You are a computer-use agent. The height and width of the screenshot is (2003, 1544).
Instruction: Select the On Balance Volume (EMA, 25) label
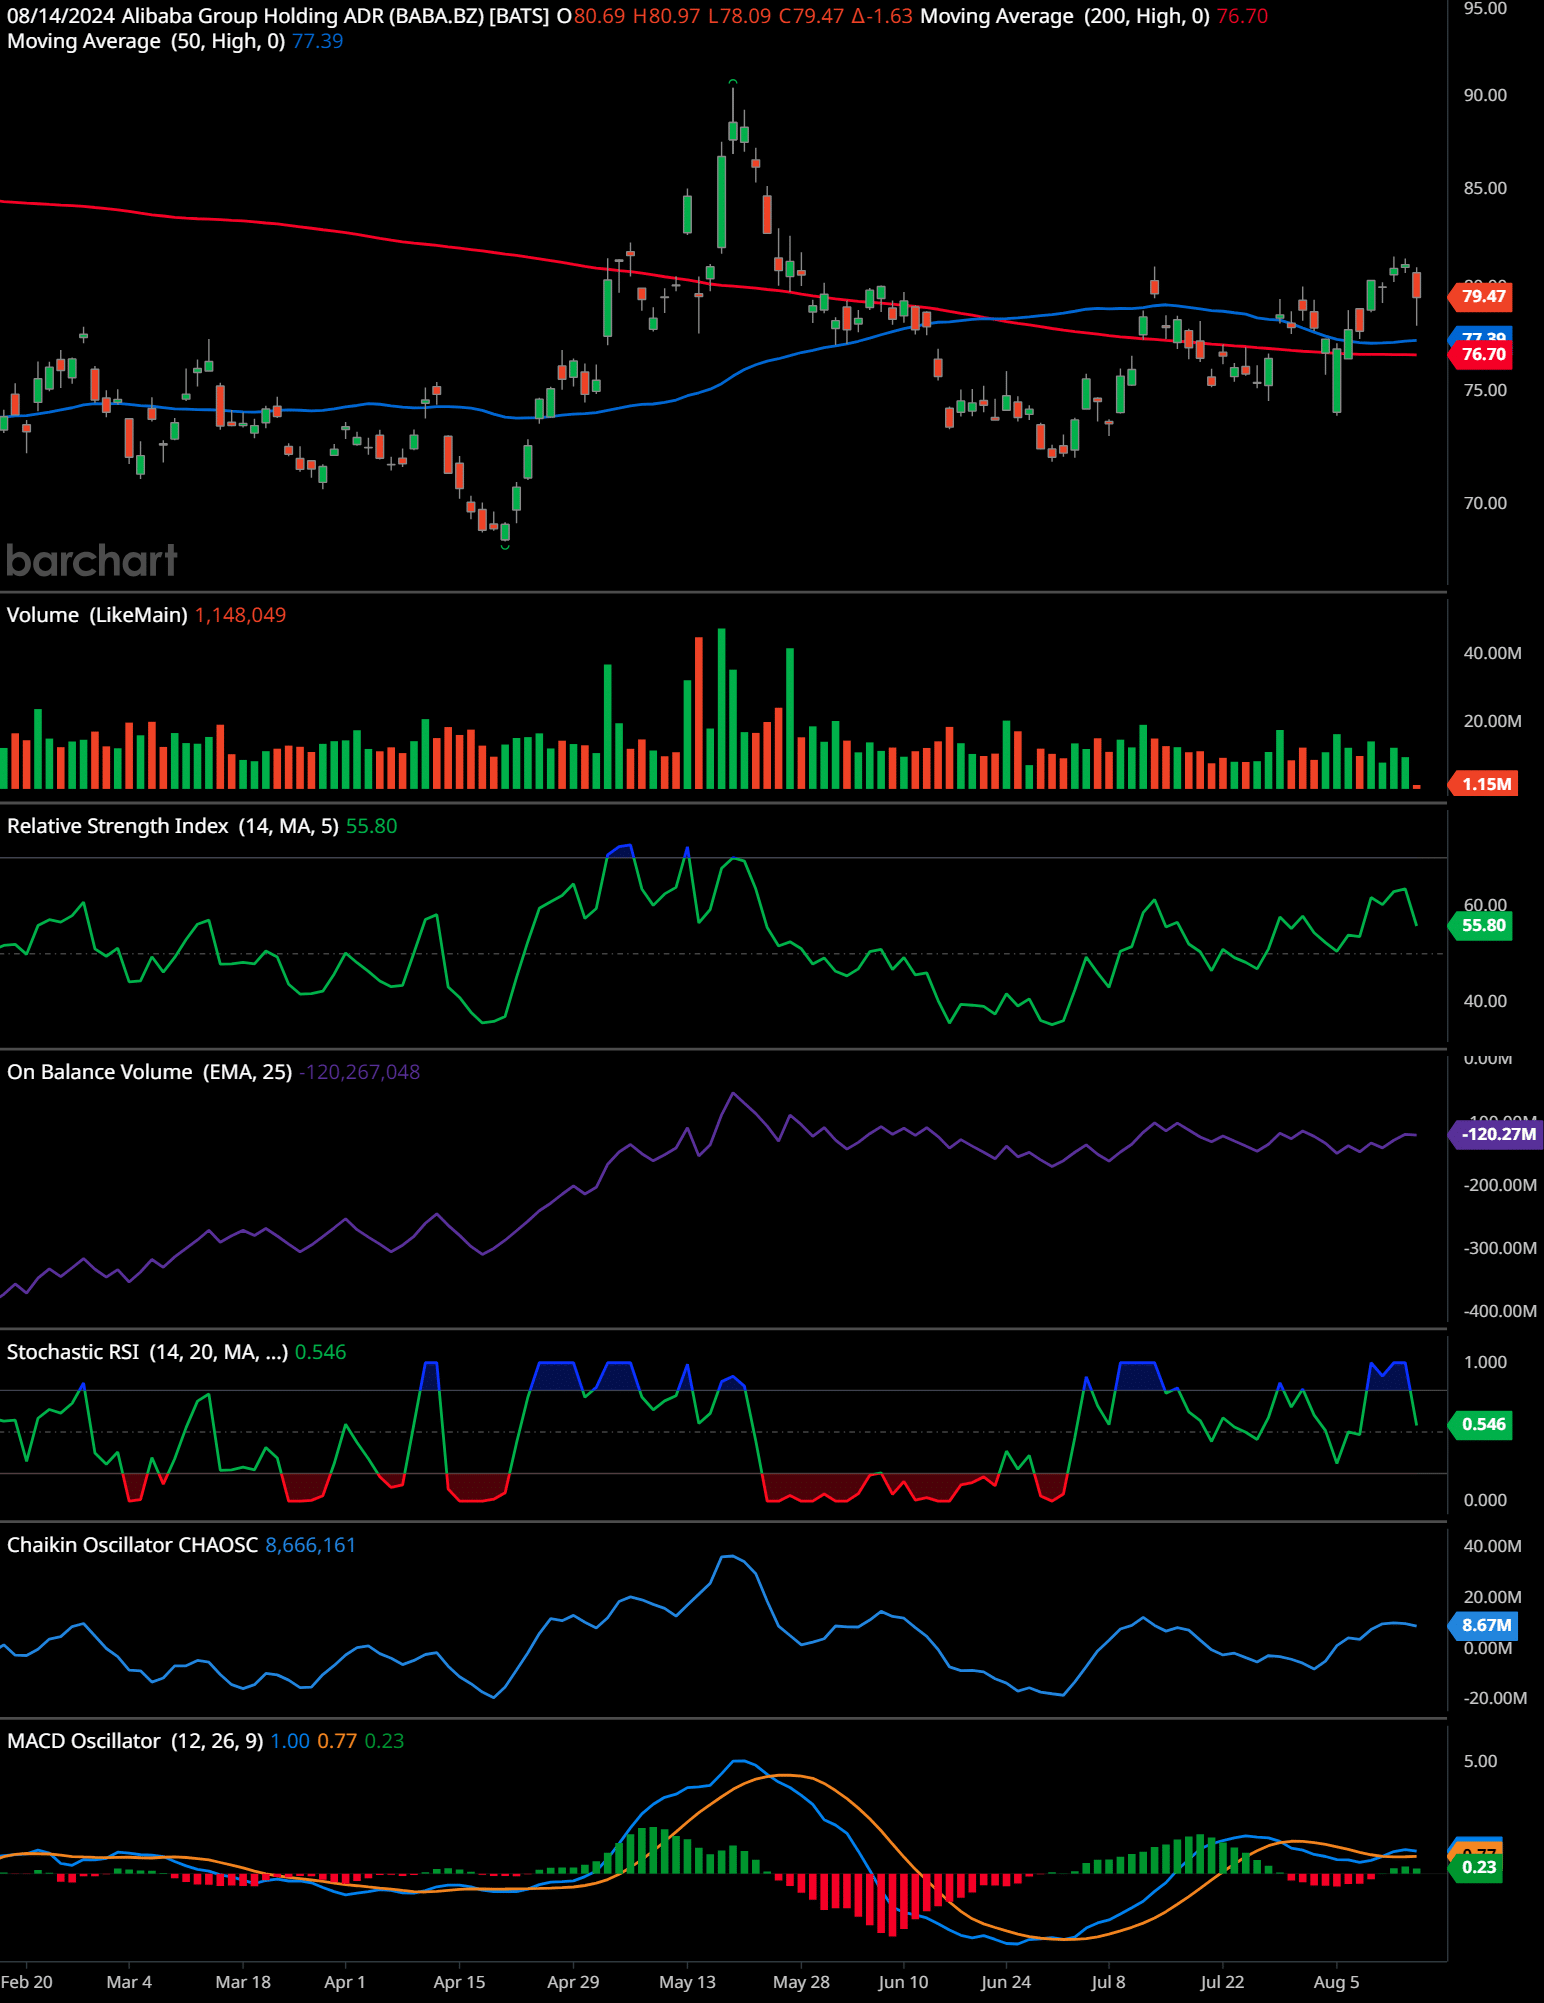(150, 1072)
